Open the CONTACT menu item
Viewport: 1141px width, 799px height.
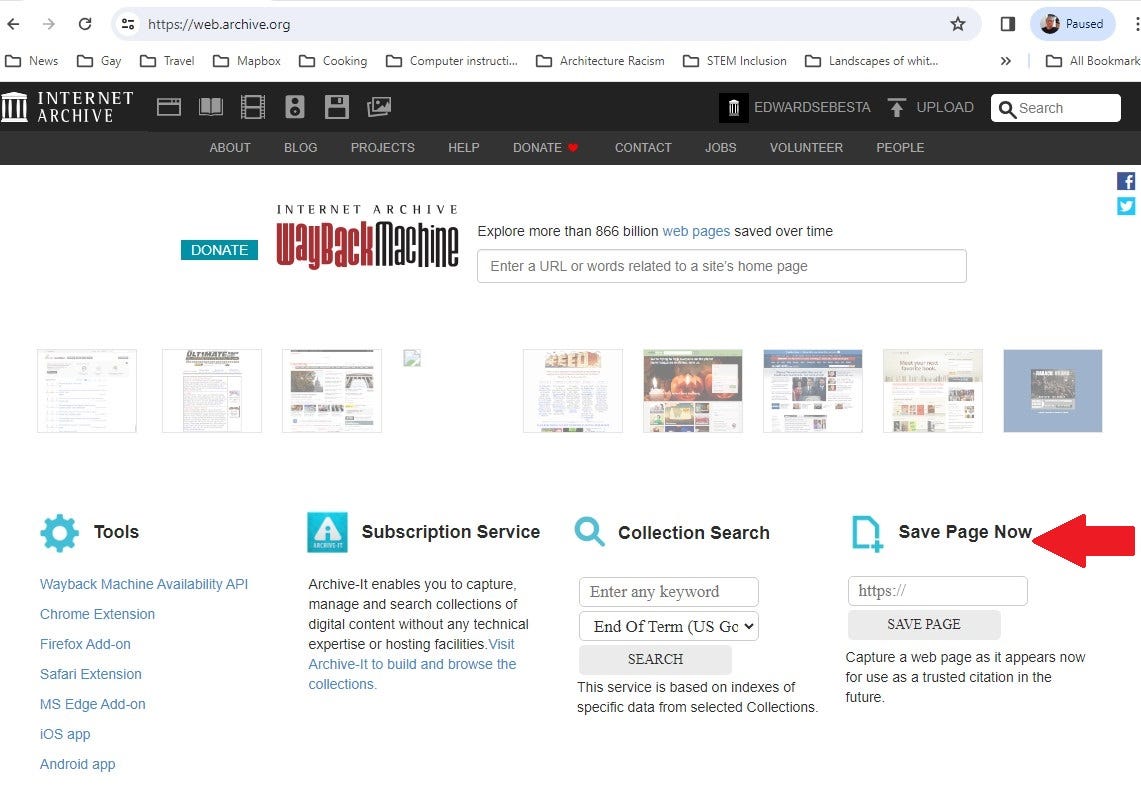643,148
